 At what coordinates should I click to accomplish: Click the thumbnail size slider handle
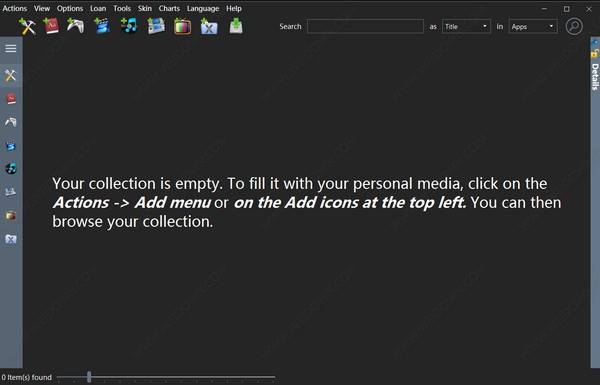89,377
